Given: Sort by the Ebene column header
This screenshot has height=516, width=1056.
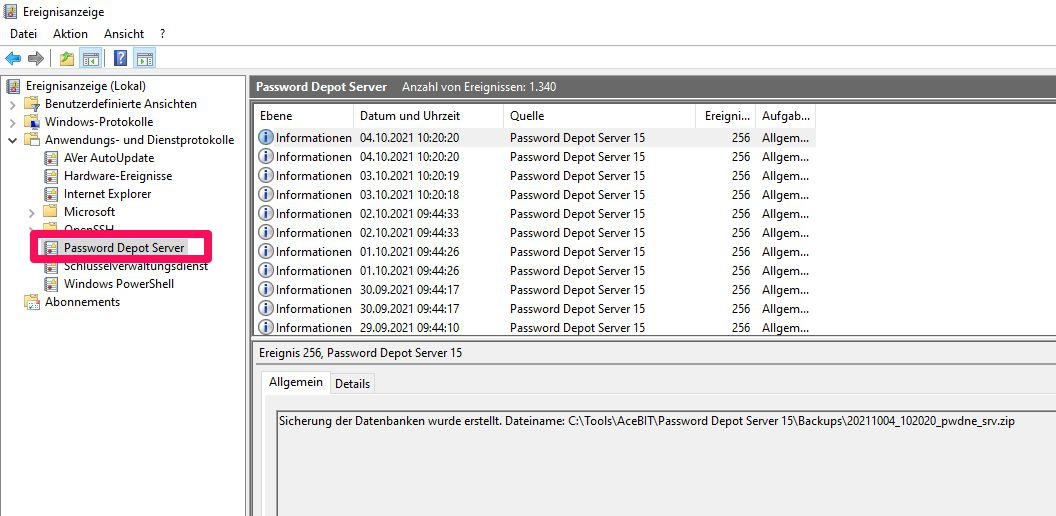Looking at the screenshot, I should [x=304, y=116].
